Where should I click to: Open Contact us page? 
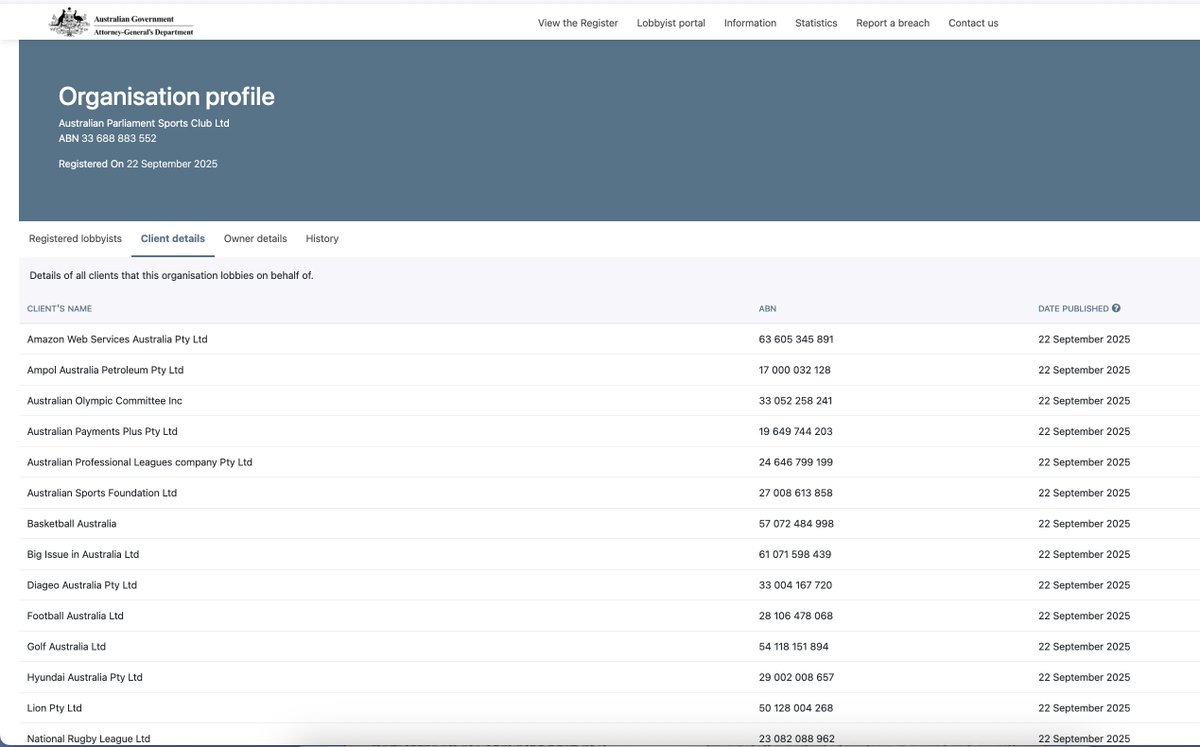[973, 23]
